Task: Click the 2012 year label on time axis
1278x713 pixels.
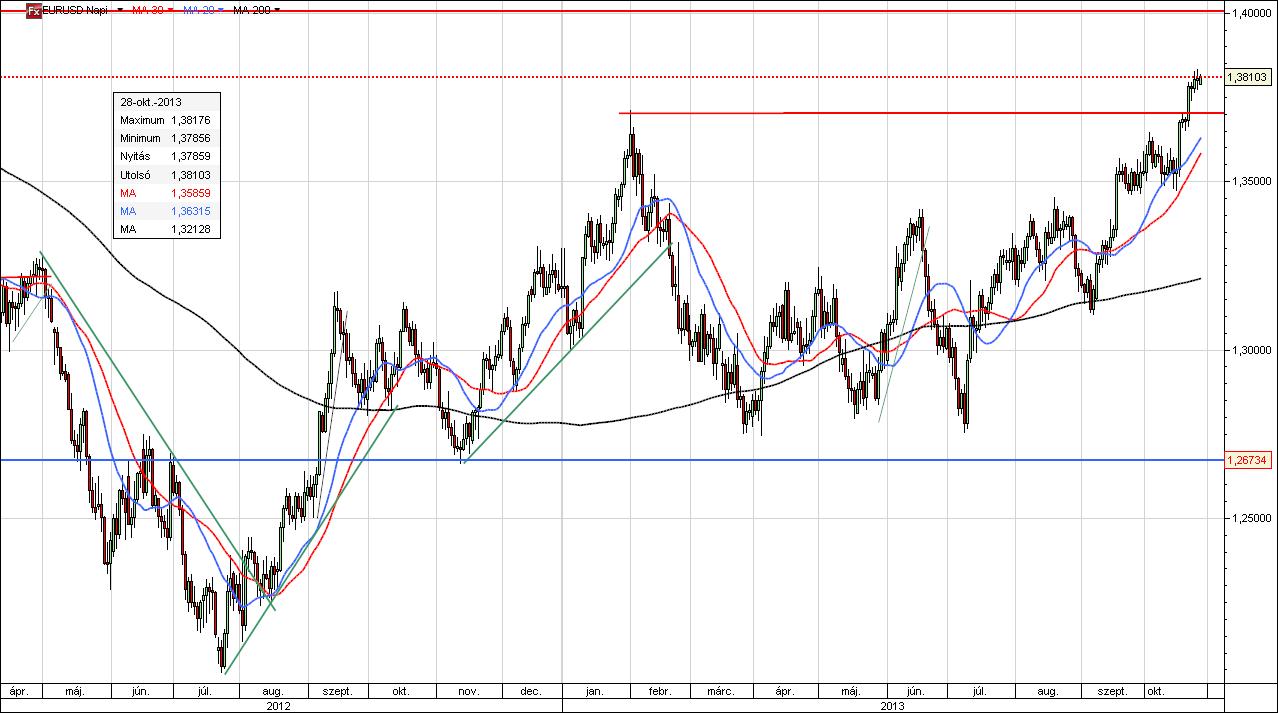Action: coord(279,706)
